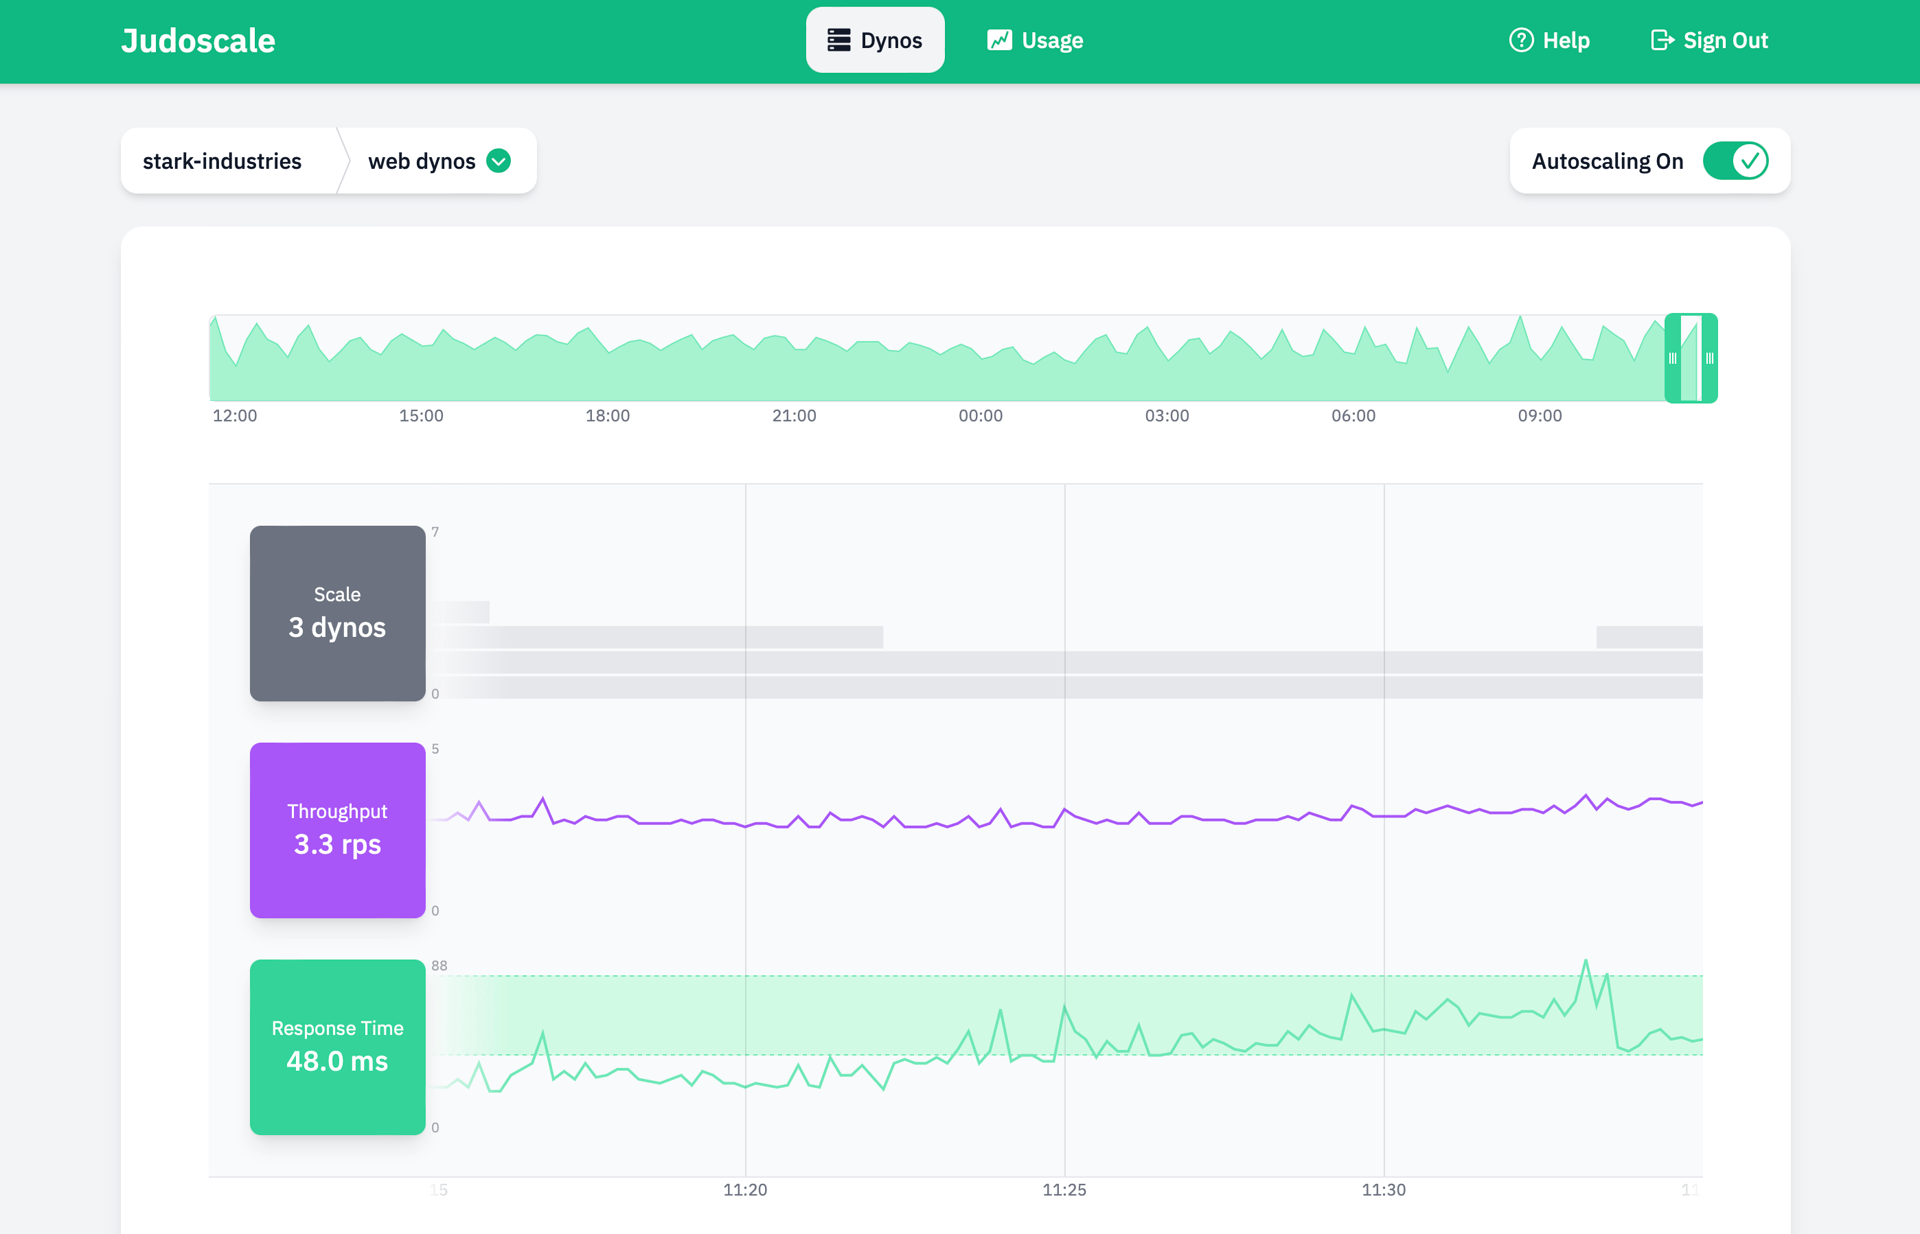The width and height of the screenshot is (1920, 1234).
Task: Click the Sign Out arrow icon
Action: point(1661,40)
